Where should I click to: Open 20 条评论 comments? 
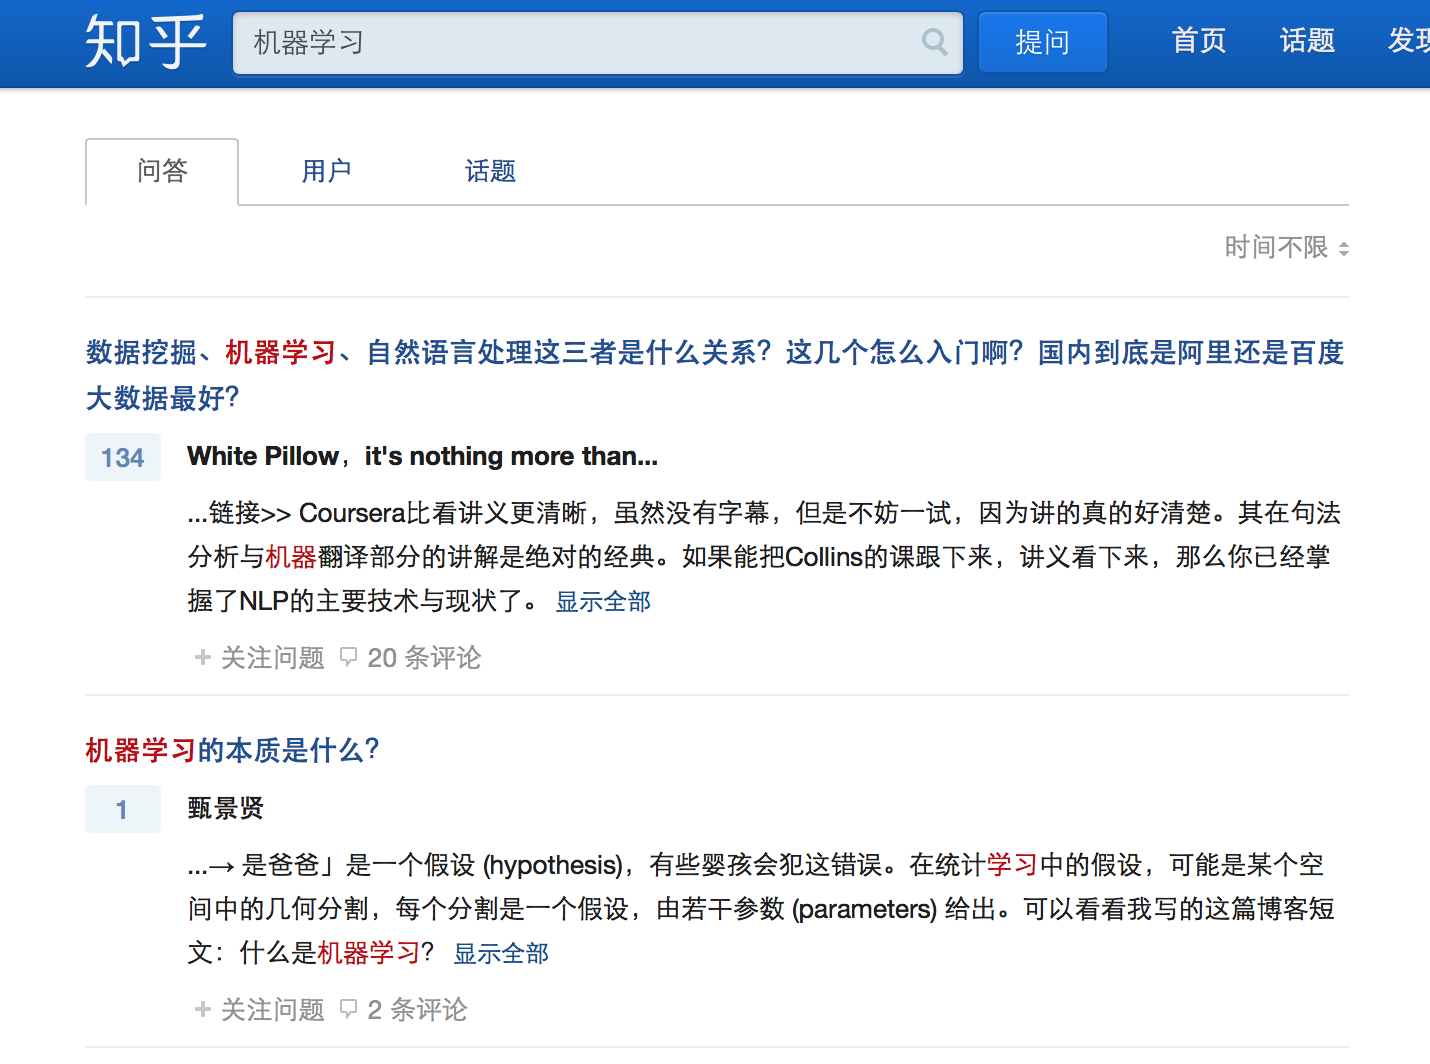coord(424,657)
